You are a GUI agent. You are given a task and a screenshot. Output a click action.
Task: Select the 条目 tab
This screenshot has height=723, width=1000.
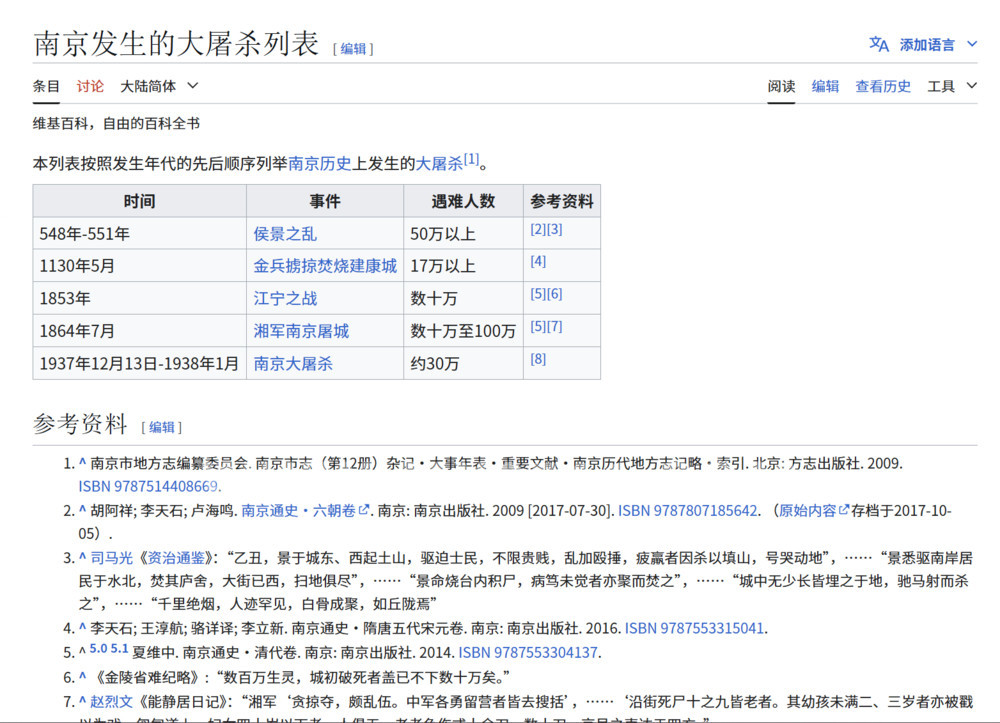(x=46, y=86)
